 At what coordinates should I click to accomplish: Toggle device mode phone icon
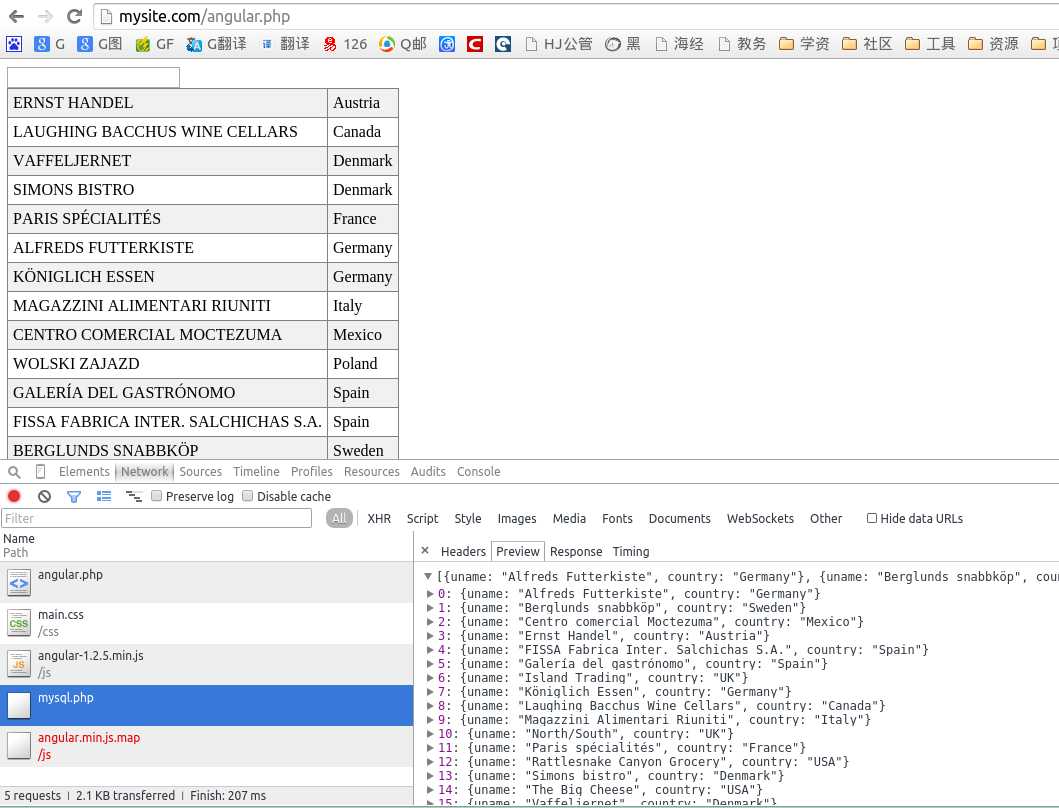40,472
